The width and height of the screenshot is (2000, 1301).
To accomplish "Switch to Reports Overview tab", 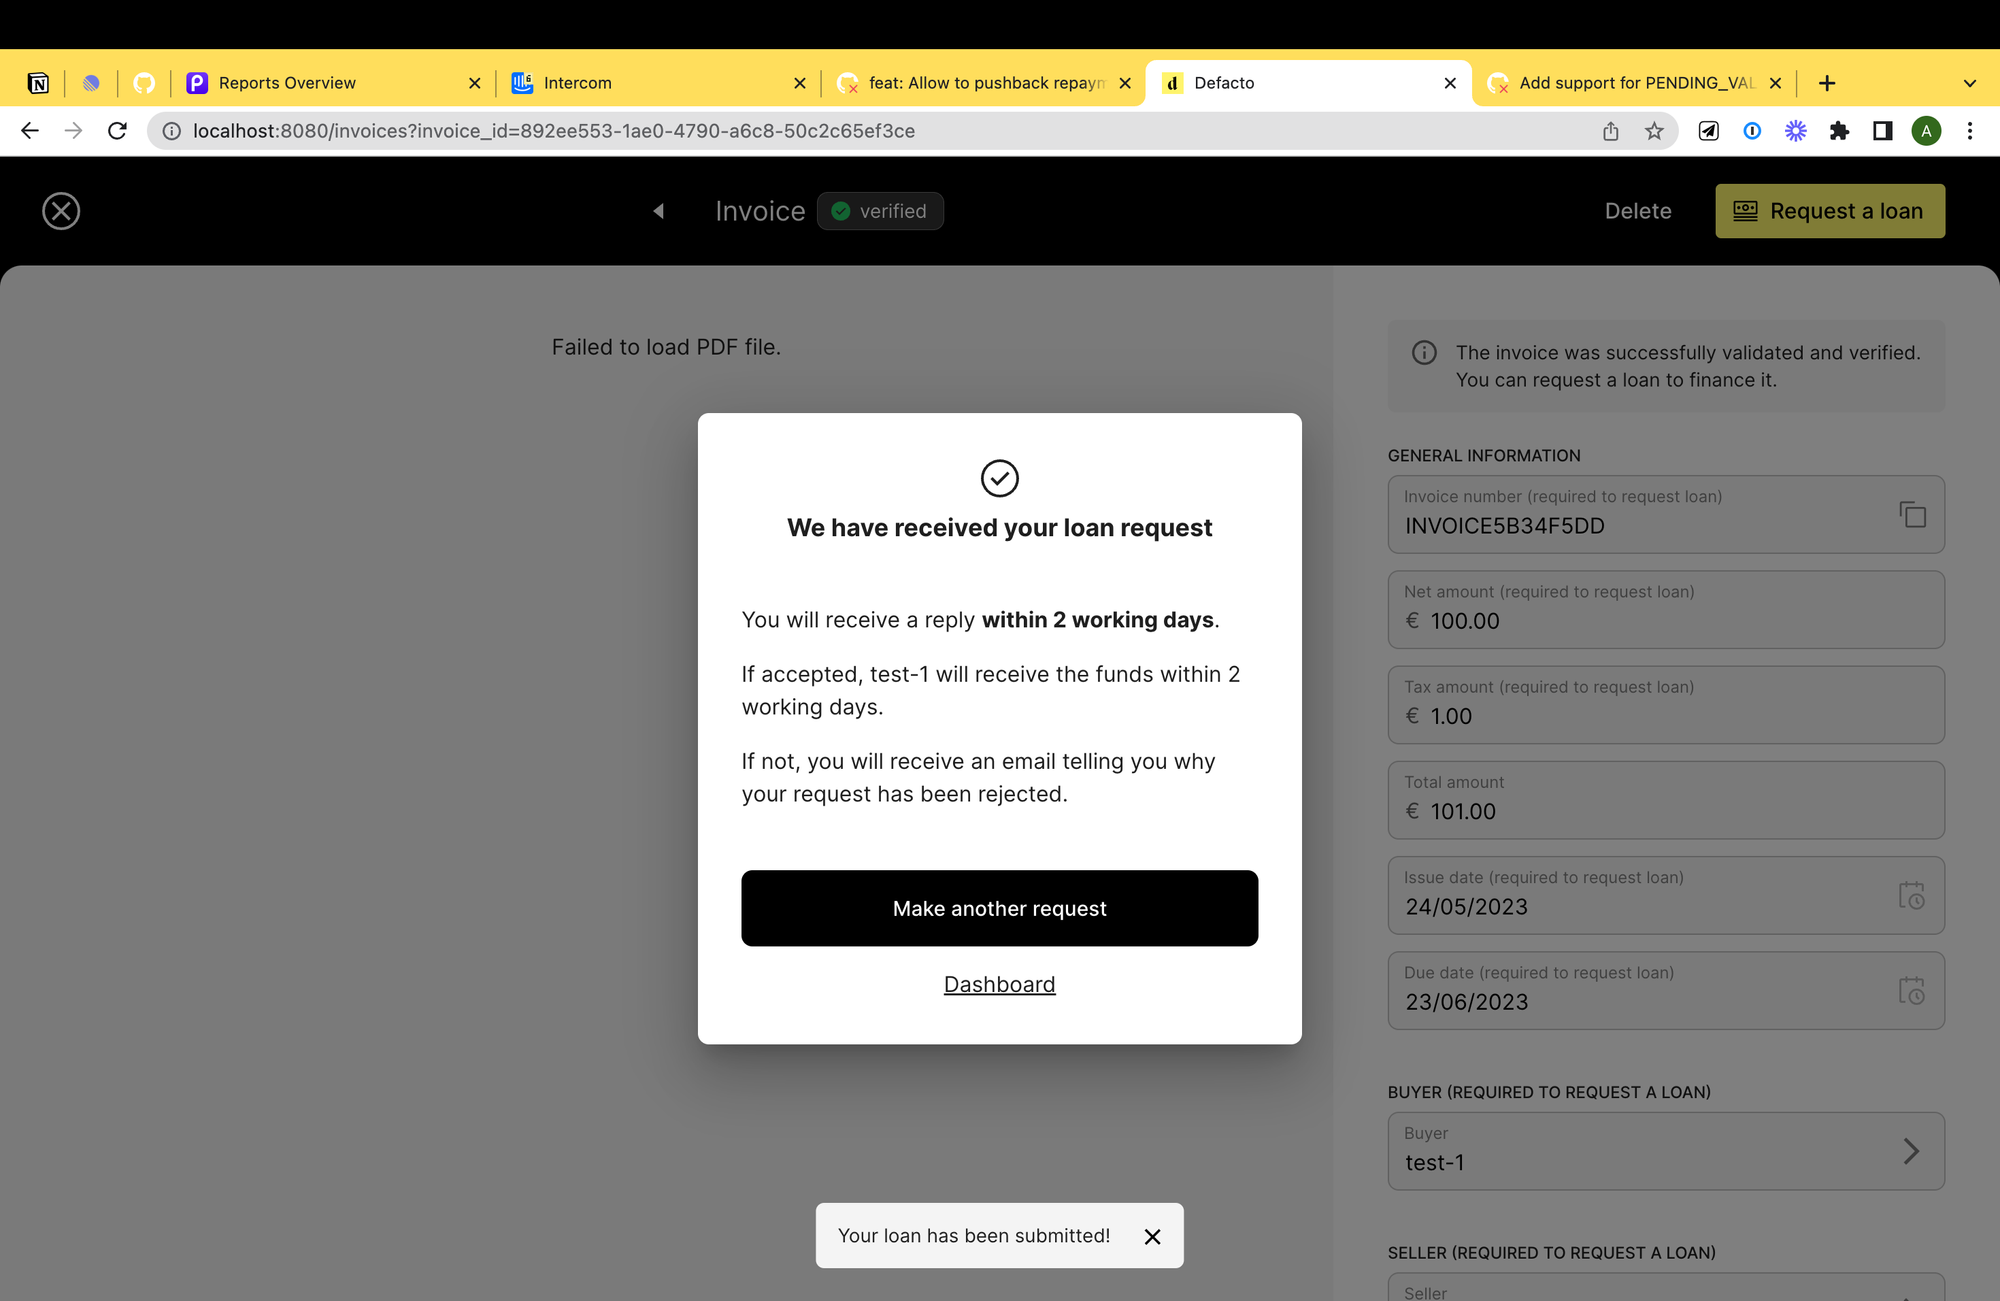I will [x=287, y=83].
